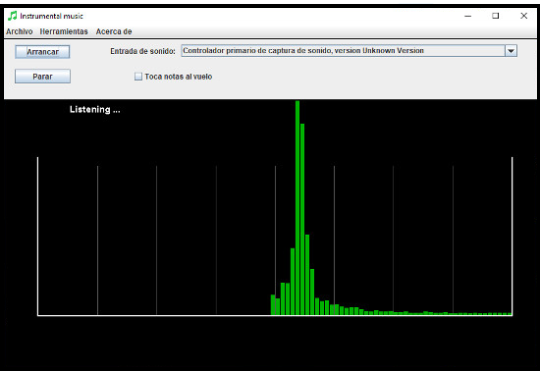540x374 pixels.
Task: Click the Listening status text
Action: (95, 110)
